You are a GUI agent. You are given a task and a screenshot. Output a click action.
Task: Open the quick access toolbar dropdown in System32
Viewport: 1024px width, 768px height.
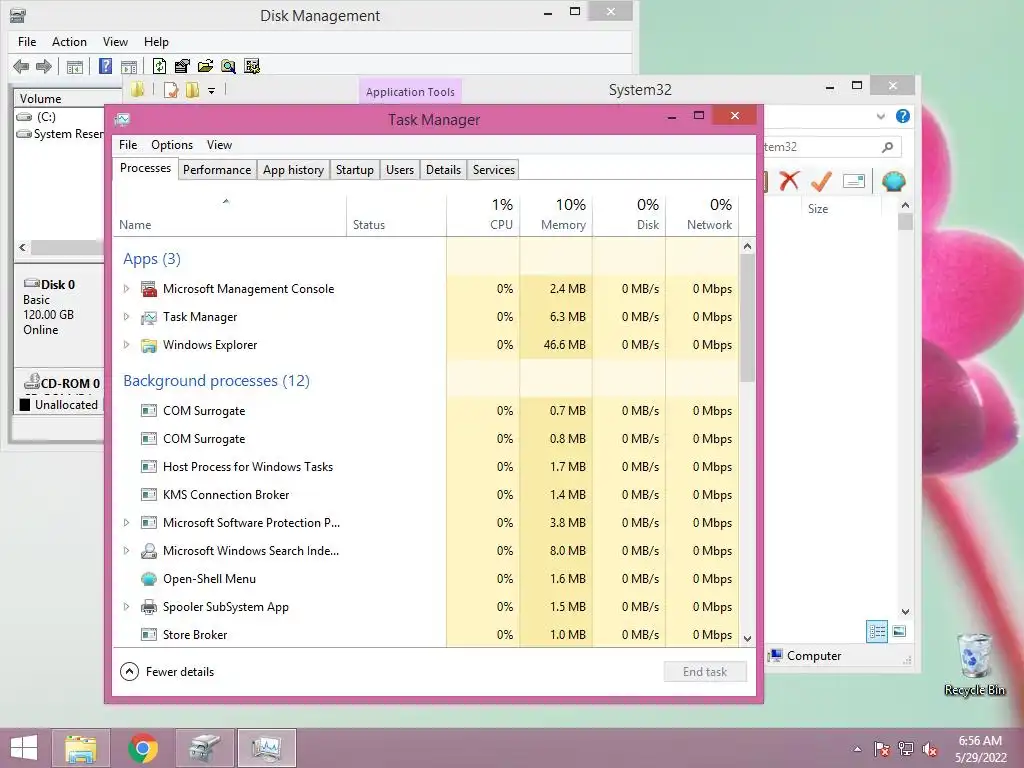point(212,91)
